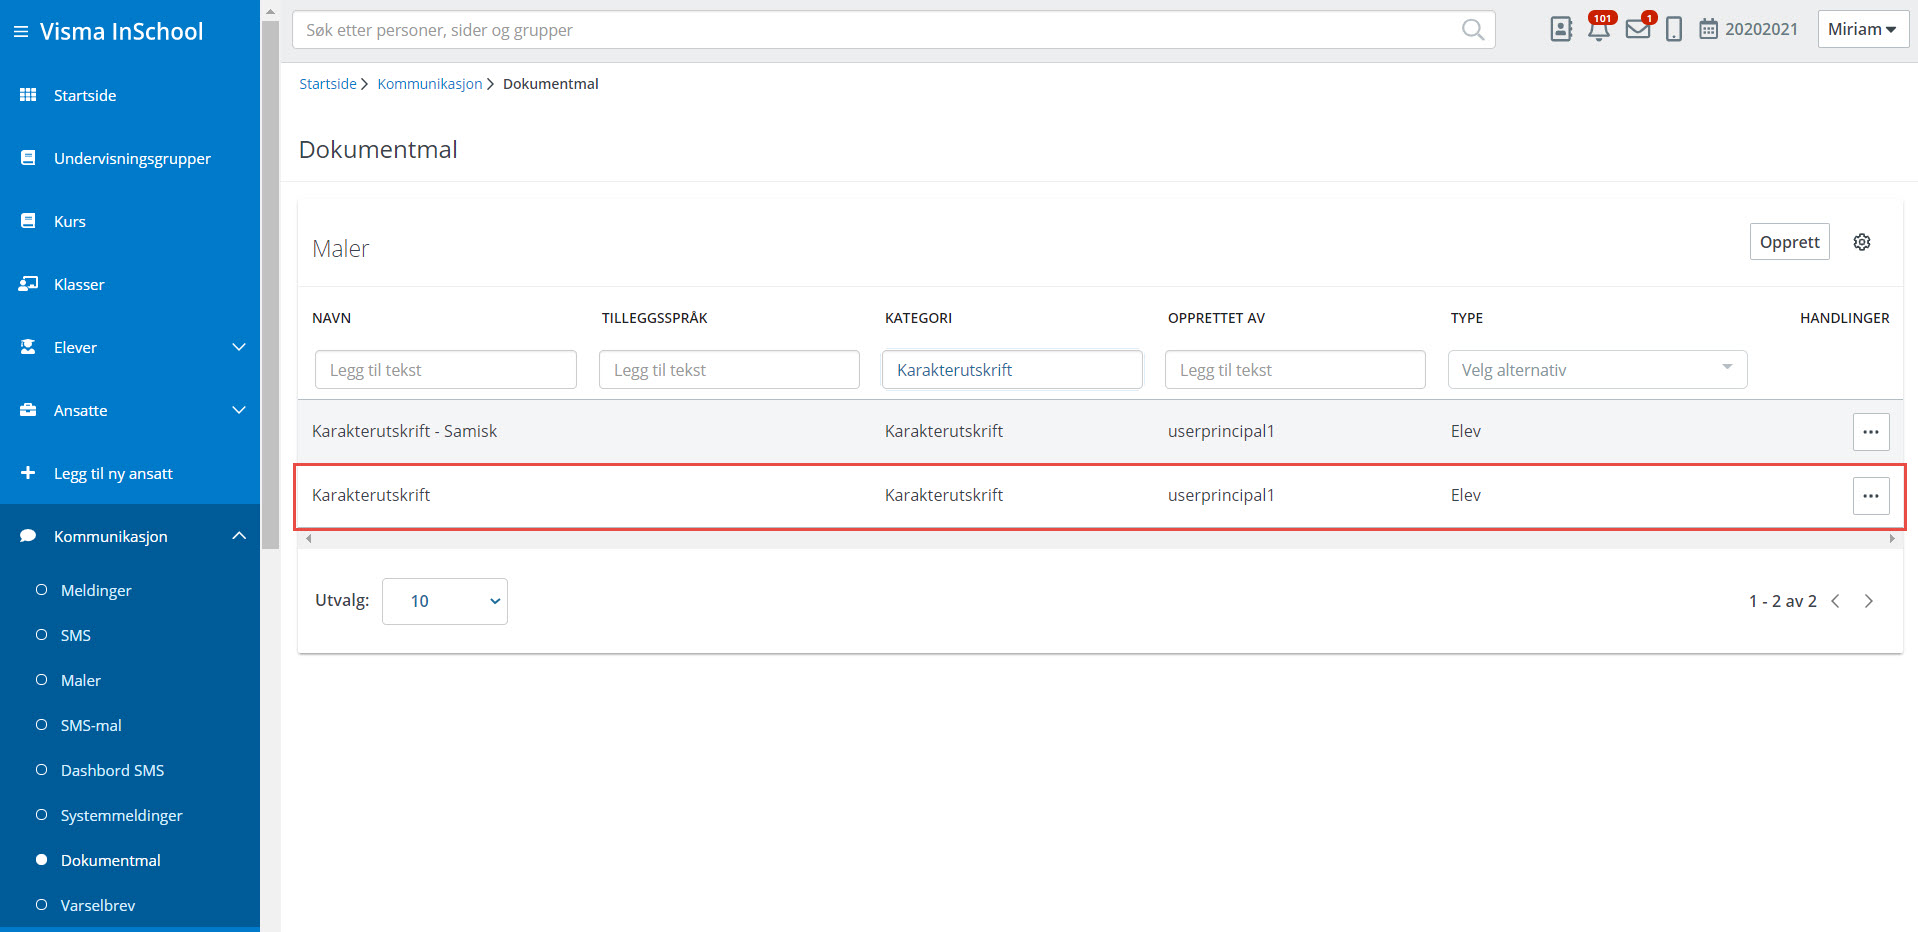Click the notifications bell icon
Viewport: 1918px width, 932px height.
point(1598,29)
